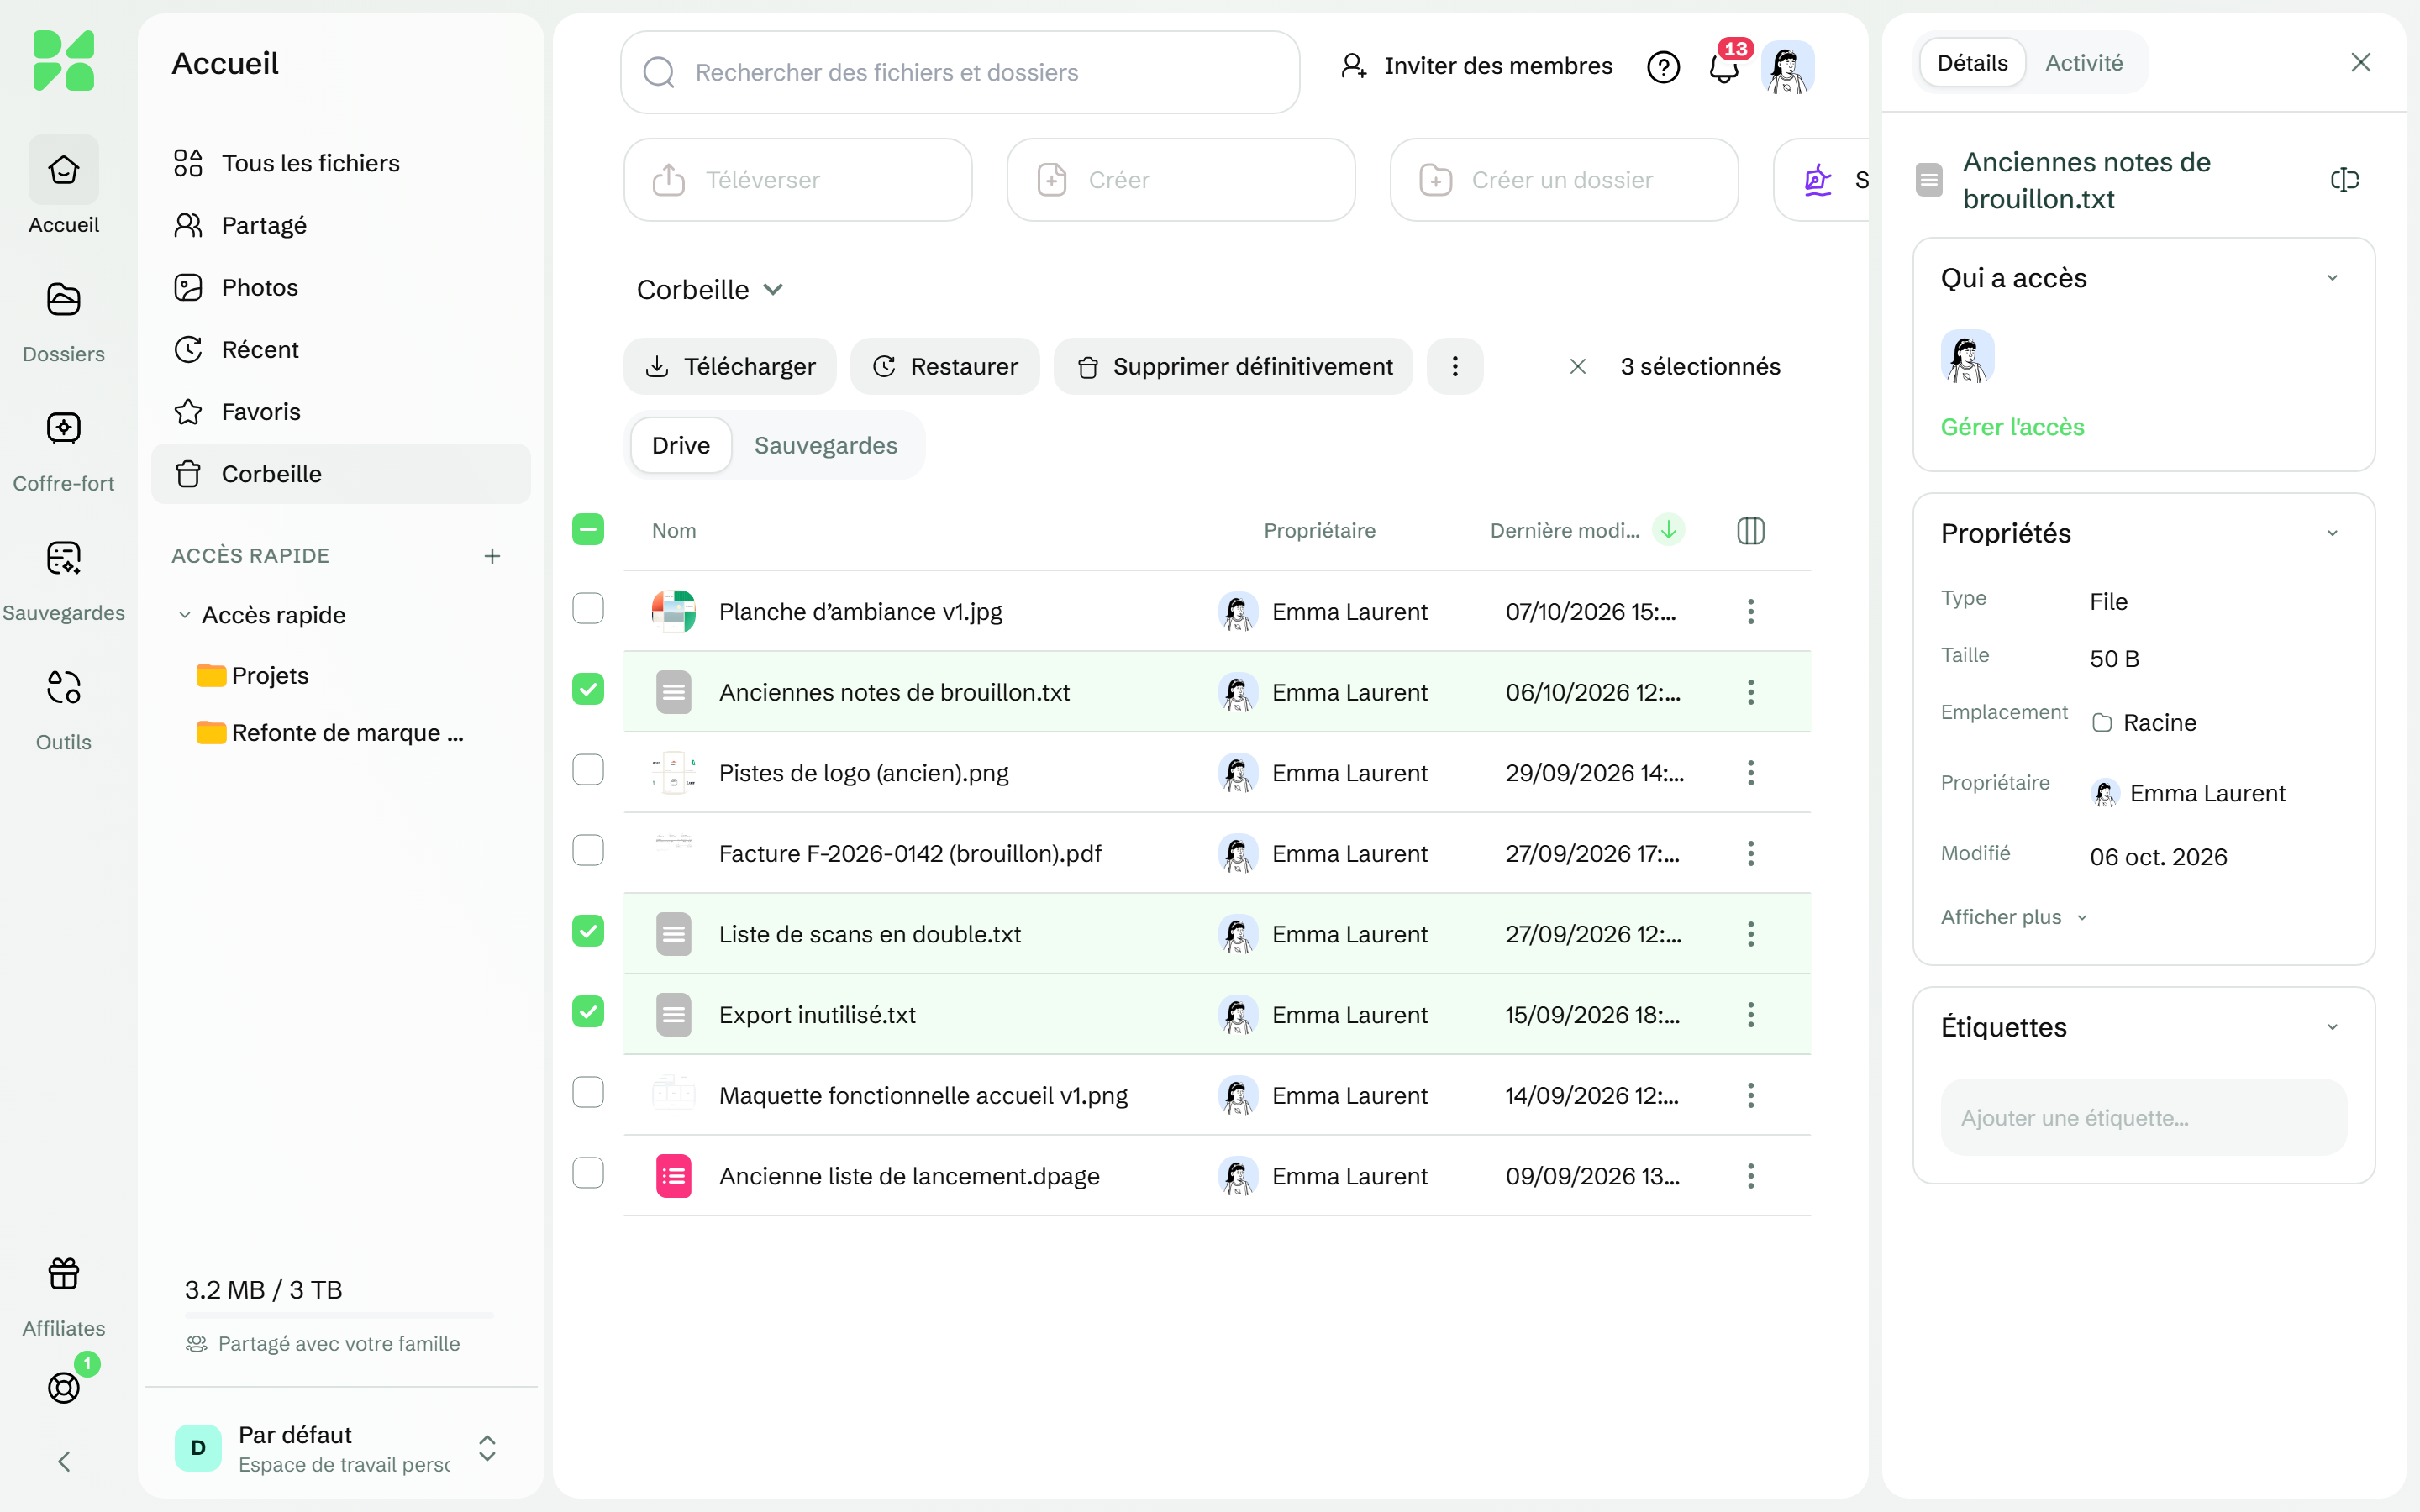Open the Par défaut workspace switcher
The image size is (2420, 1512).
click(x=340, y=1448)
